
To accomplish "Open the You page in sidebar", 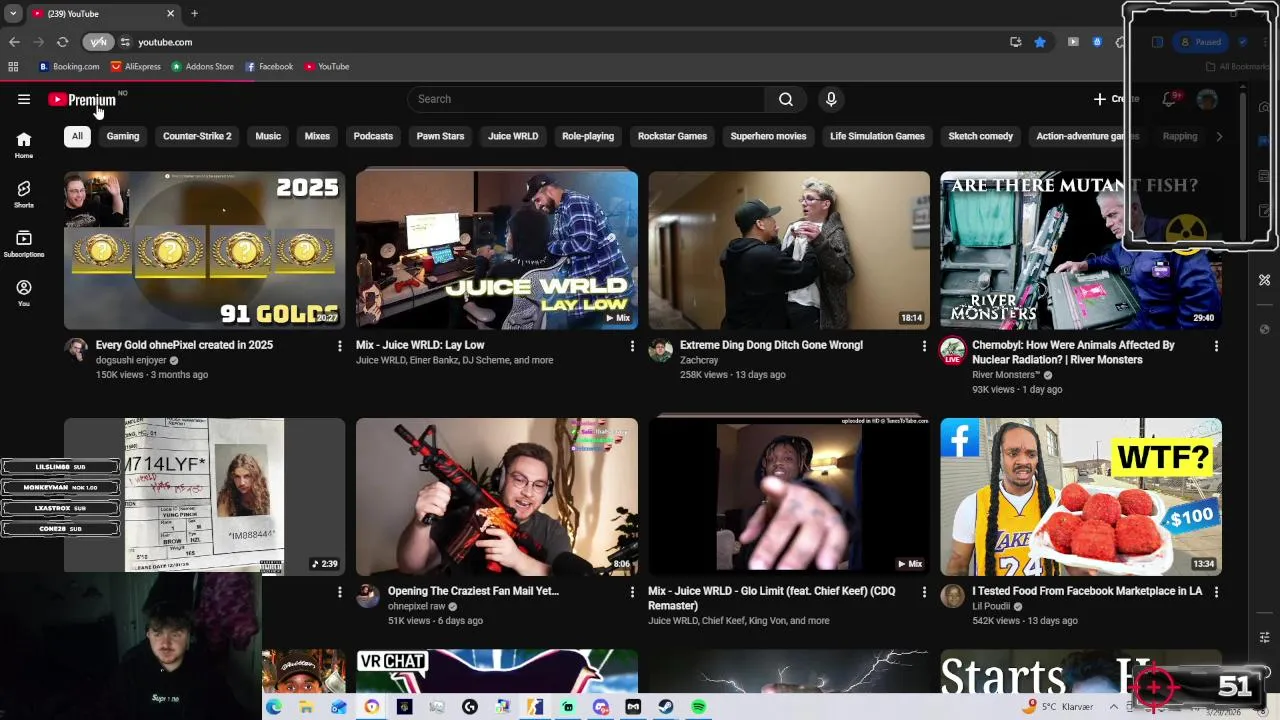I will point(24,293).
